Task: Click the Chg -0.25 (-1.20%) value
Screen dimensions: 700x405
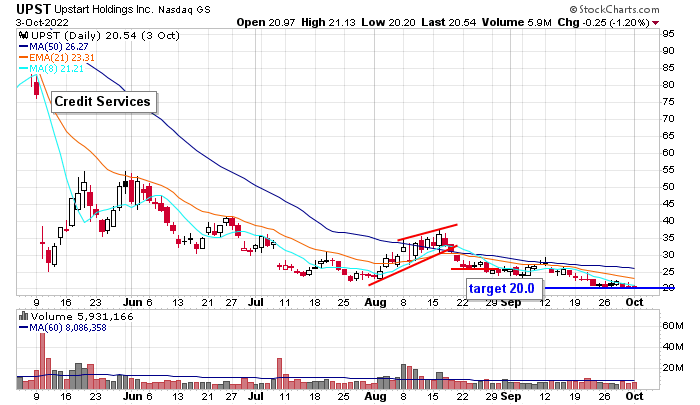Action: [x=603, y=22]
